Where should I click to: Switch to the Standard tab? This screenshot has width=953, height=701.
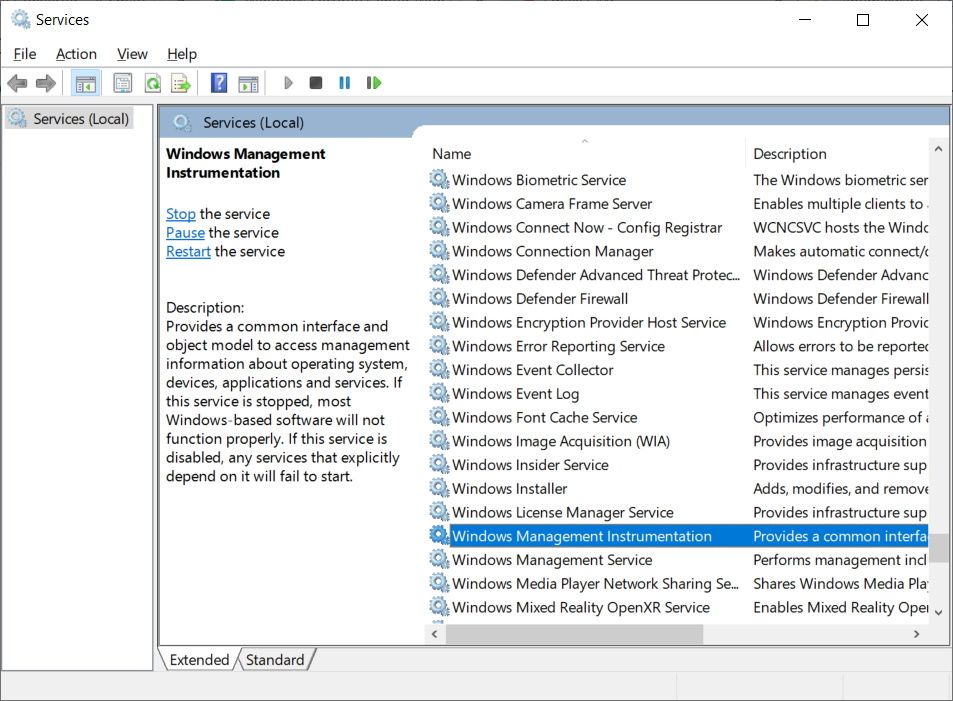tap(276, 660)
